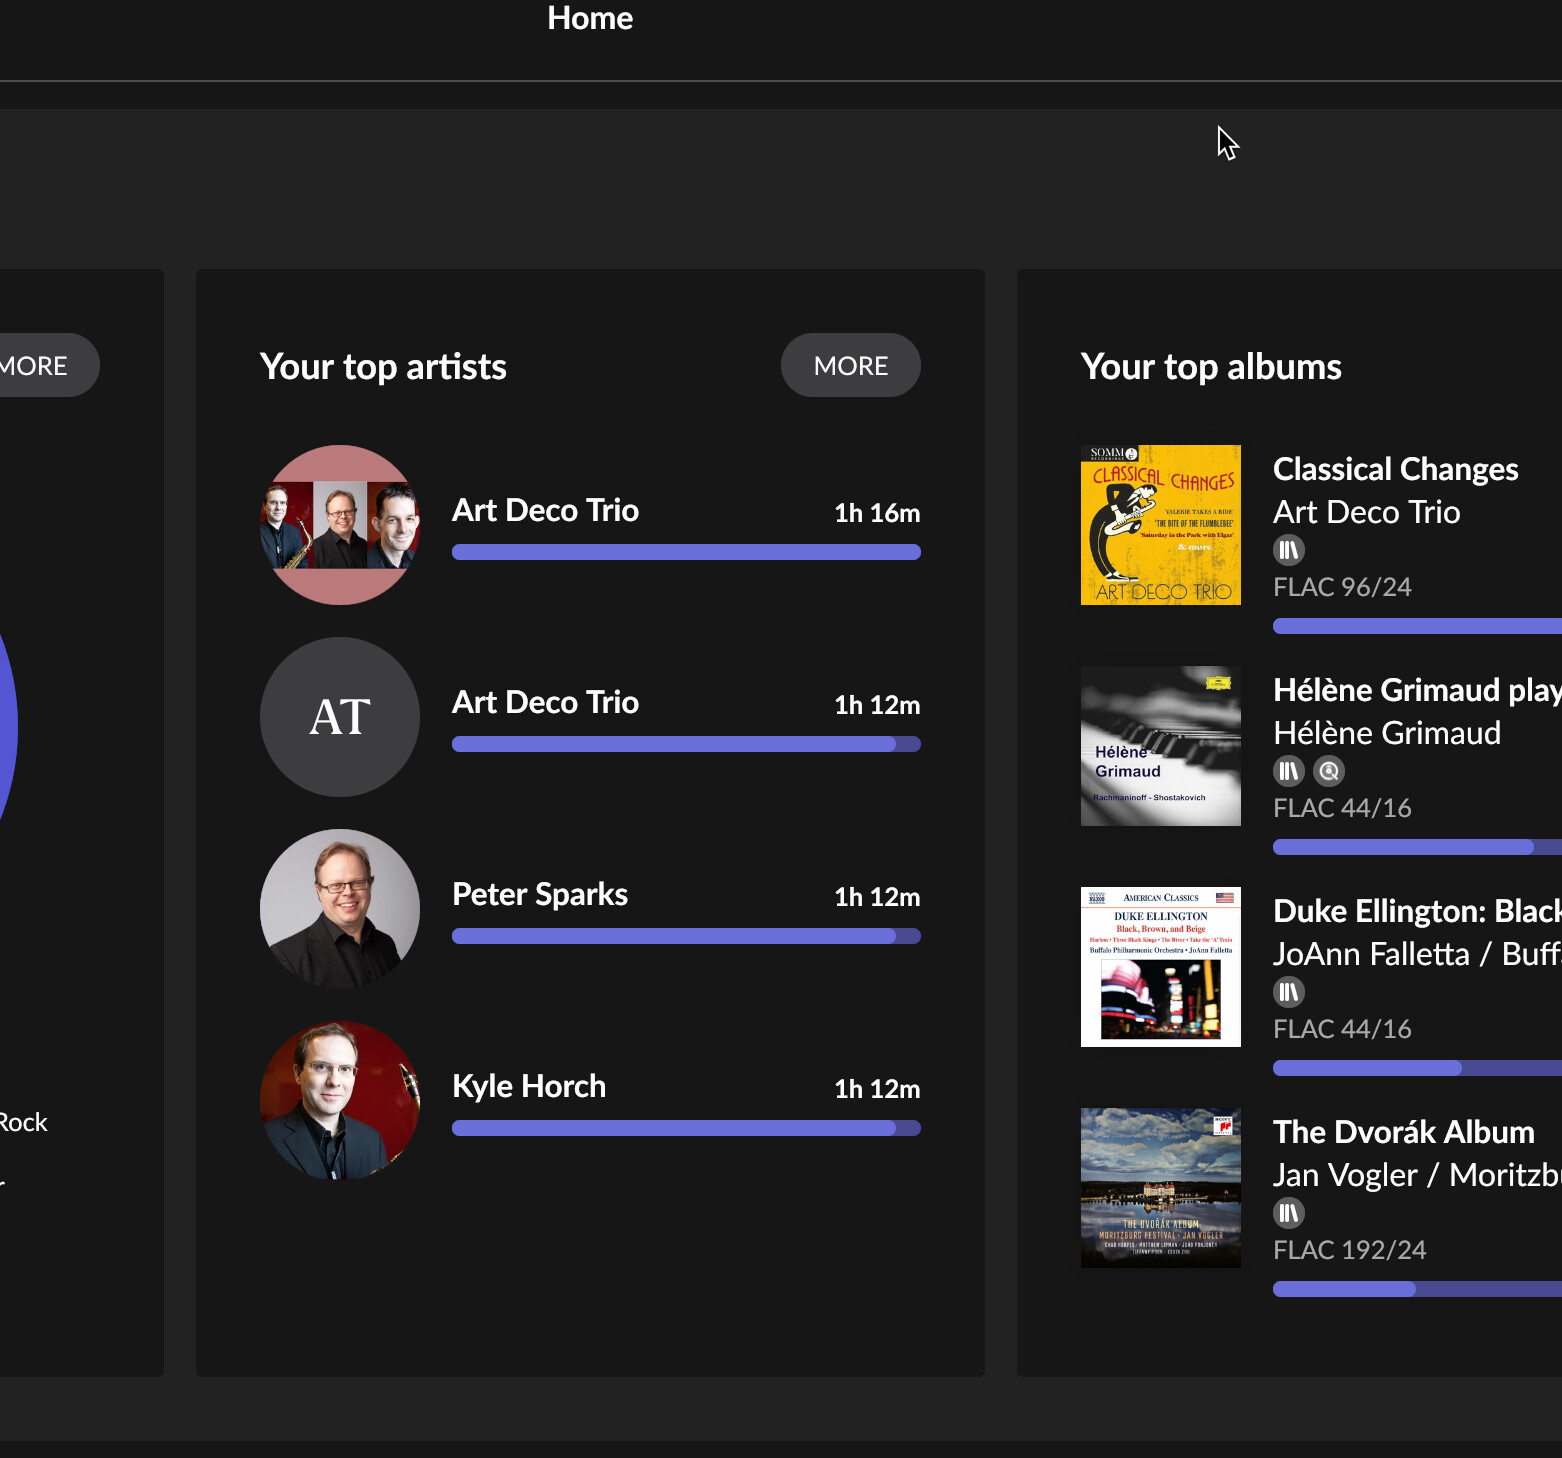Click the Home heading at the top
The width and height of the screenshot is (1562, 1458).
590,19
